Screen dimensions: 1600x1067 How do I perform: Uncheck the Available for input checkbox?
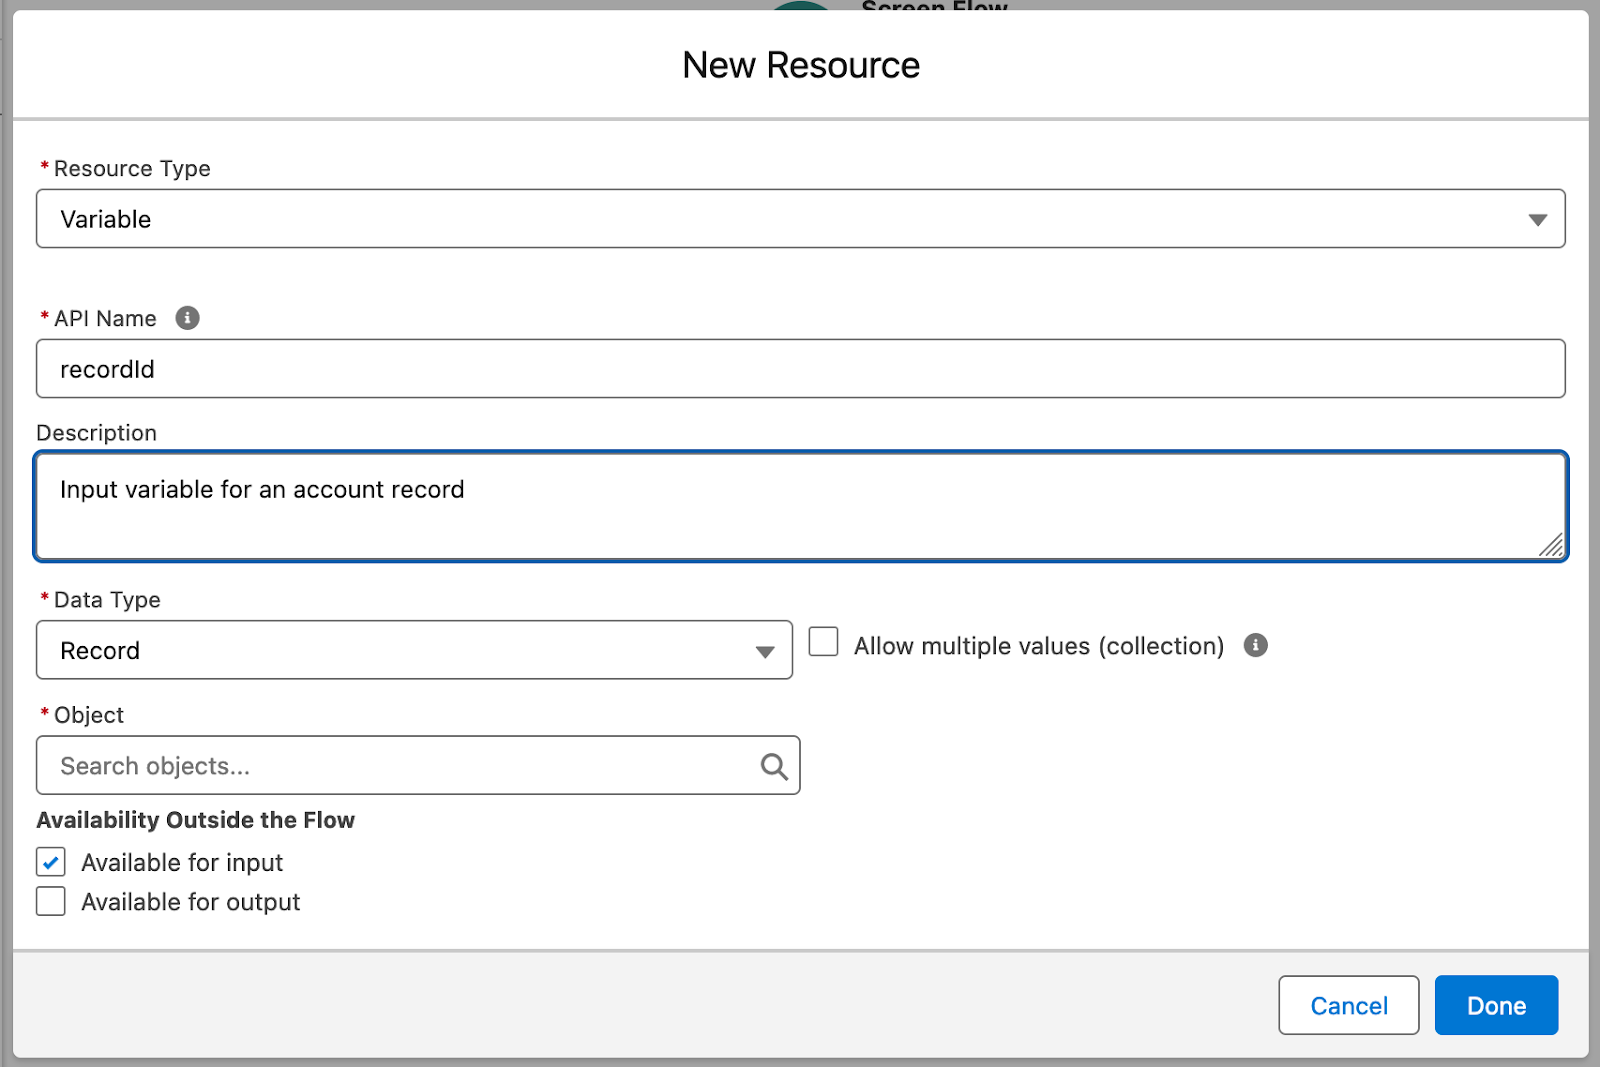coord(51,862)
